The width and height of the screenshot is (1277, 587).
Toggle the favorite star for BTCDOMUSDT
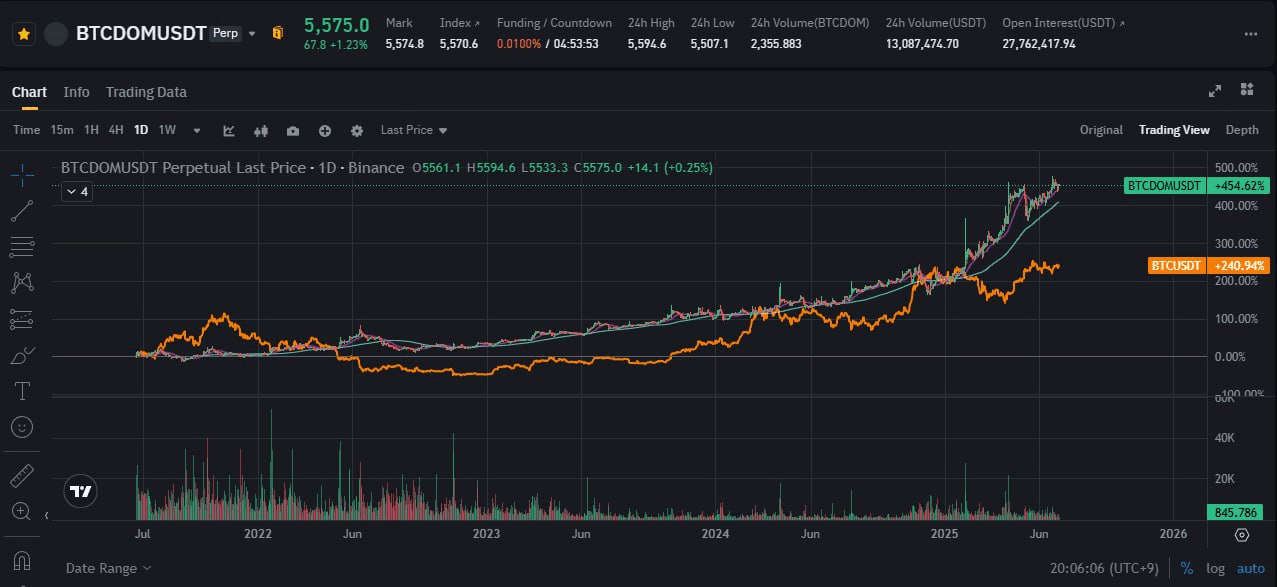pos(24,34)
